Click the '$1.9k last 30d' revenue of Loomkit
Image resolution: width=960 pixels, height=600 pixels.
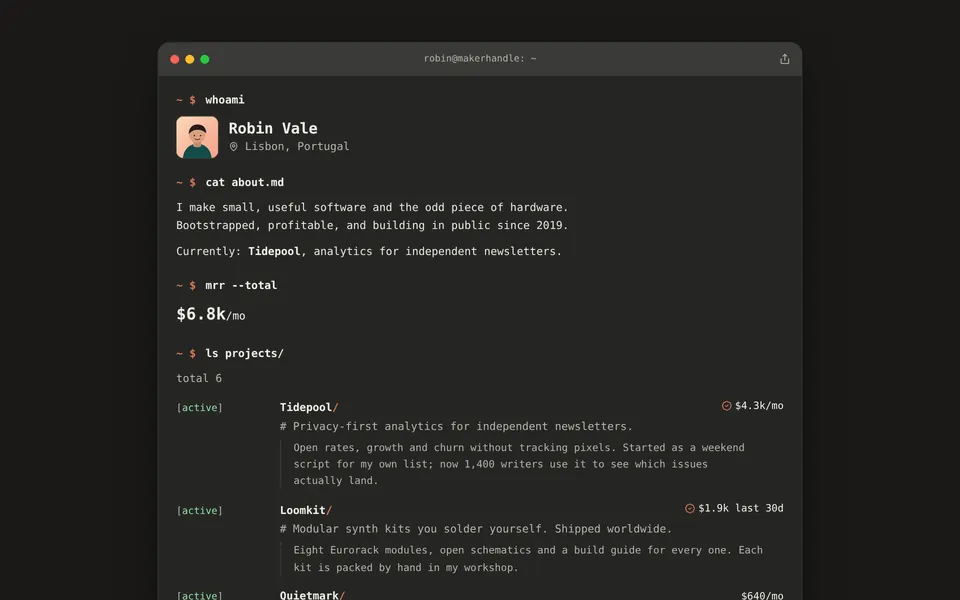[741, 508]
